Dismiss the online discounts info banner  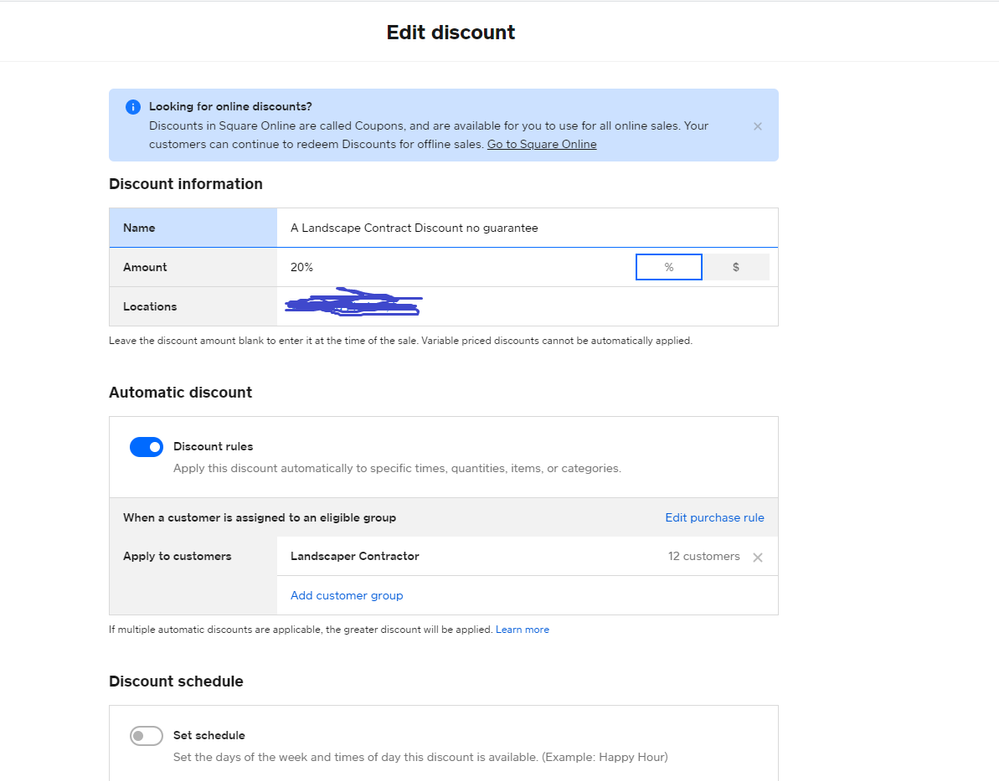(757, 126)
